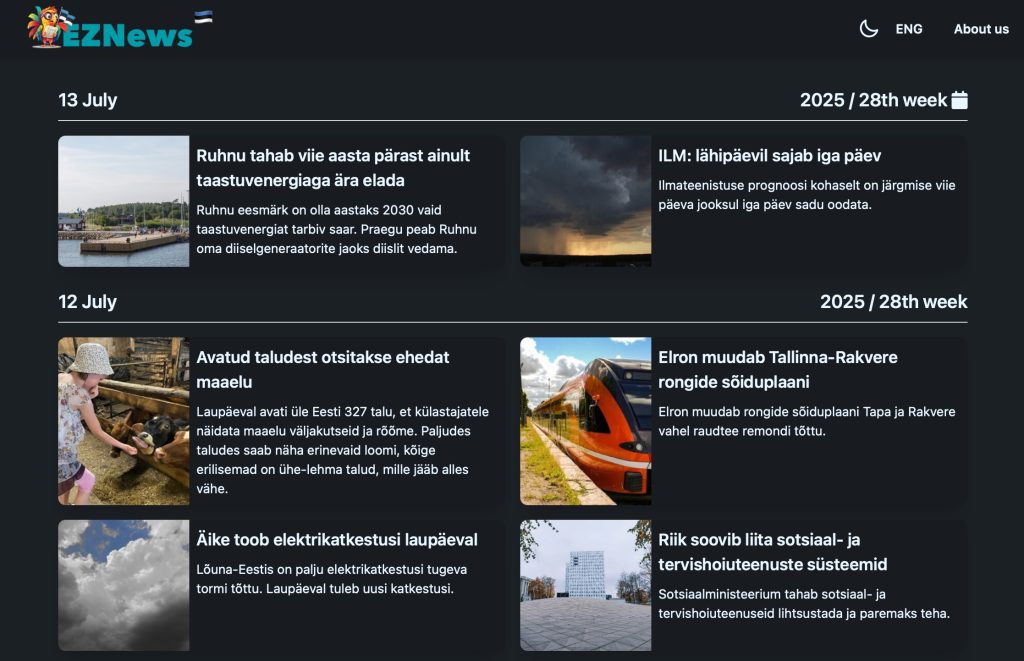
Task: Open the calendar icon next to 28th week
Action: point(959,100)
